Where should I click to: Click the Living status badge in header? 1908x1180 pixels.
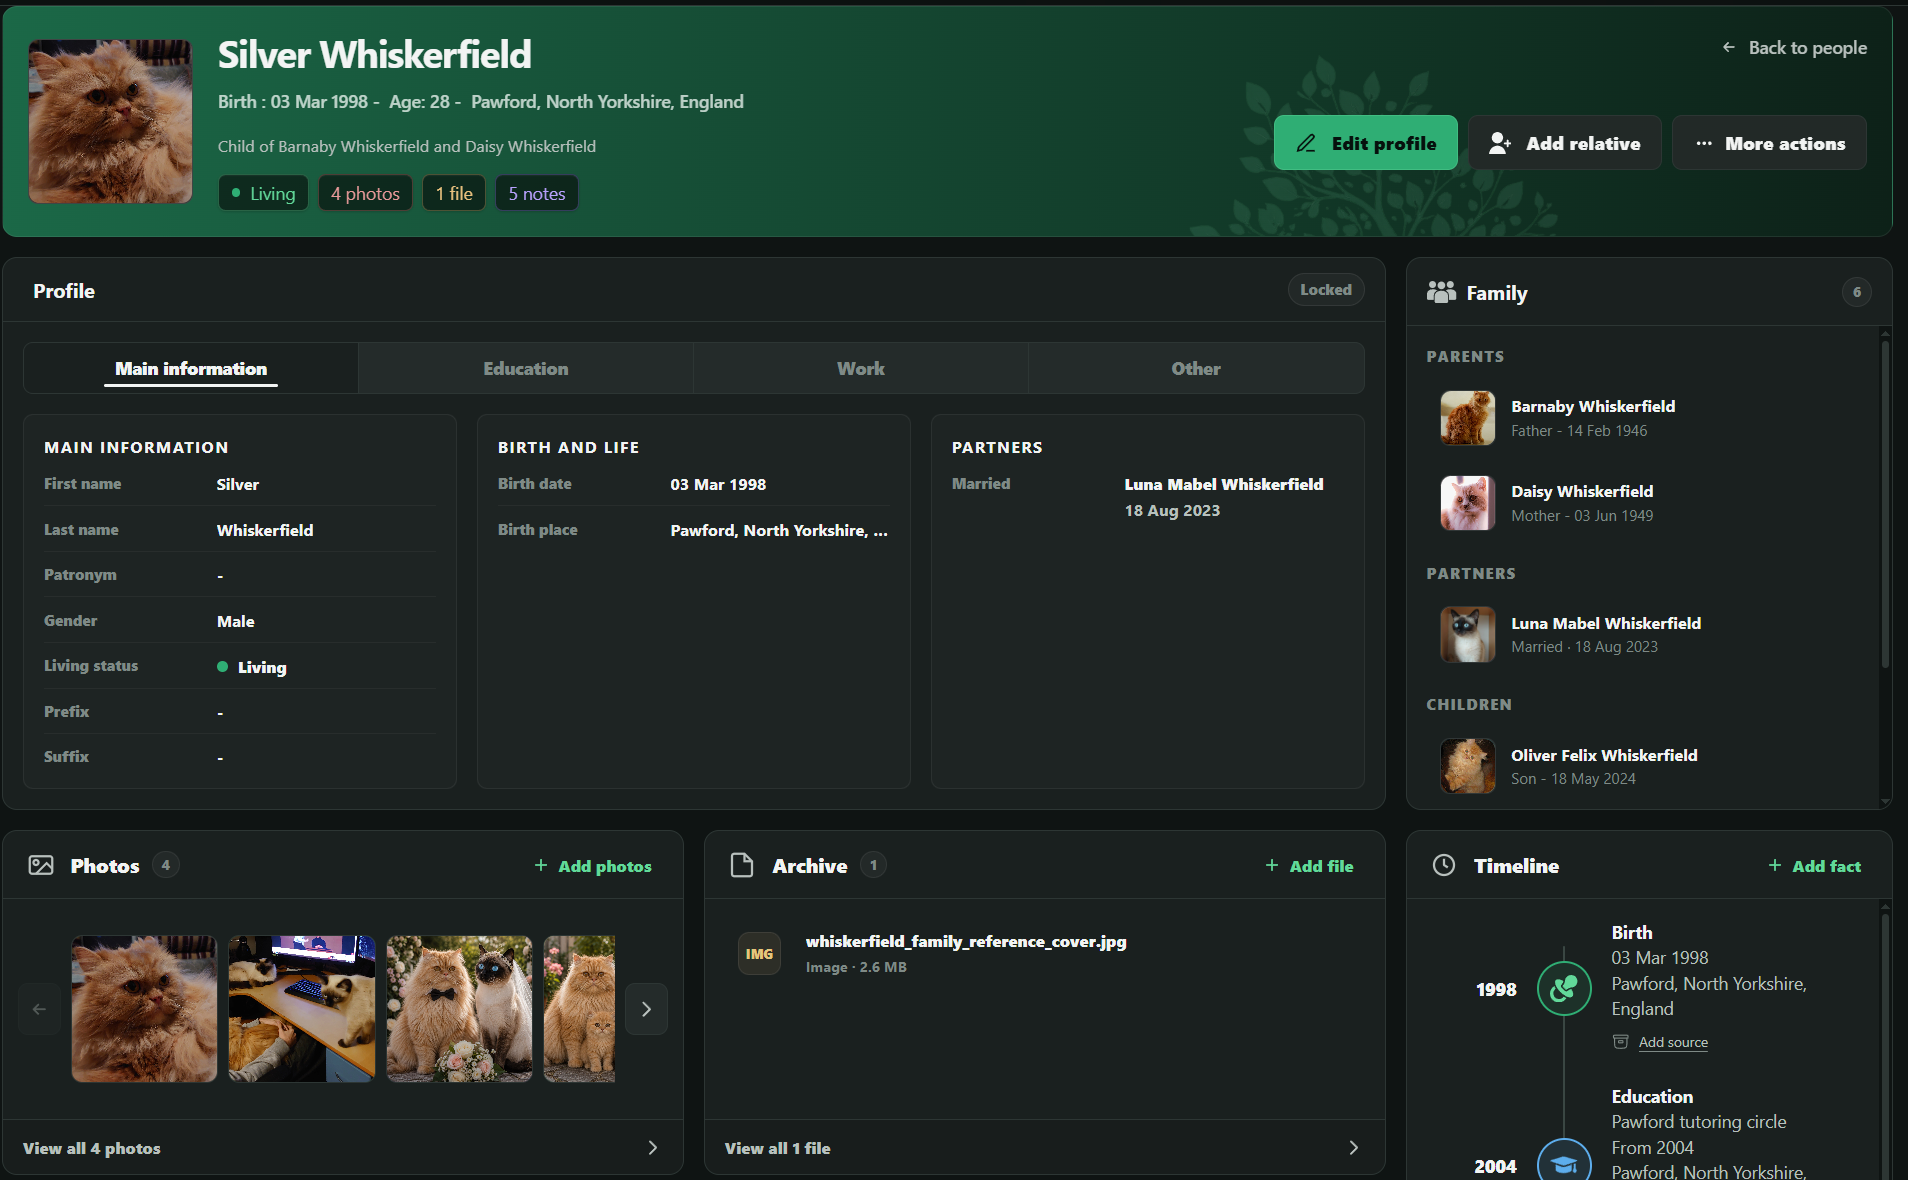tap(263, 193)
